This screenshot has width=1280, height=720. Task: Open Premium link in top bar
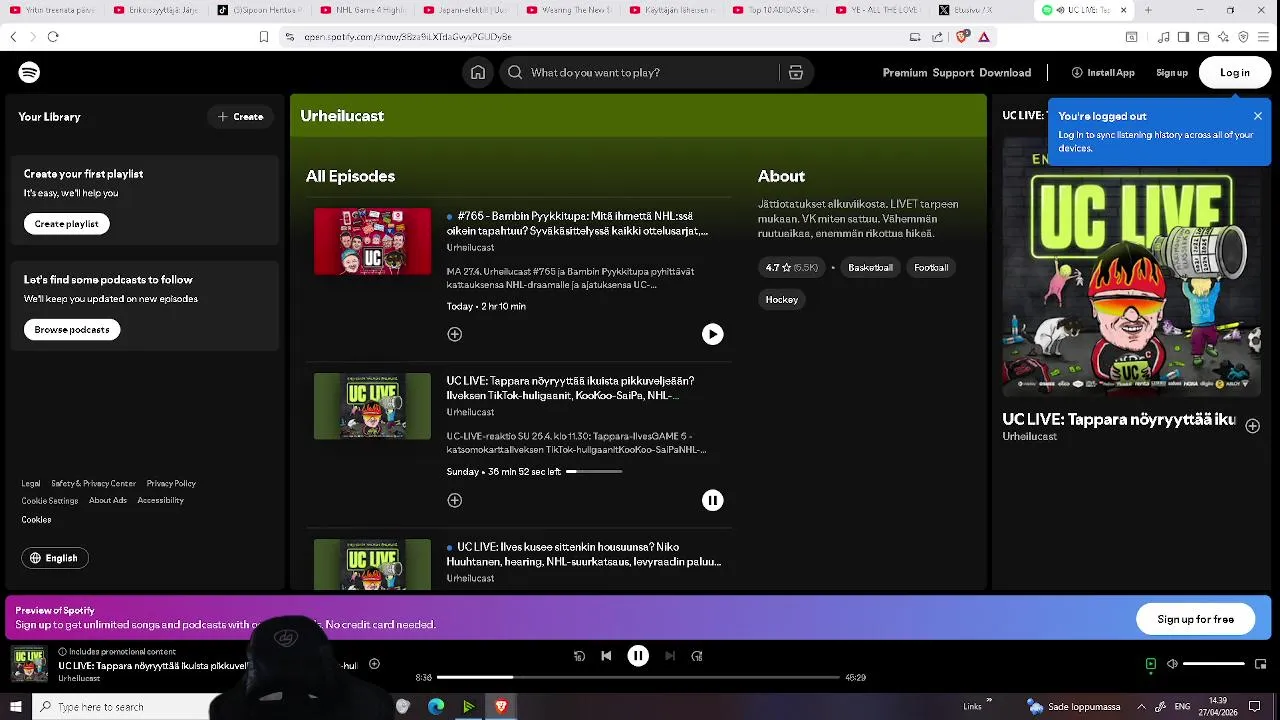(x=905, y=73)
